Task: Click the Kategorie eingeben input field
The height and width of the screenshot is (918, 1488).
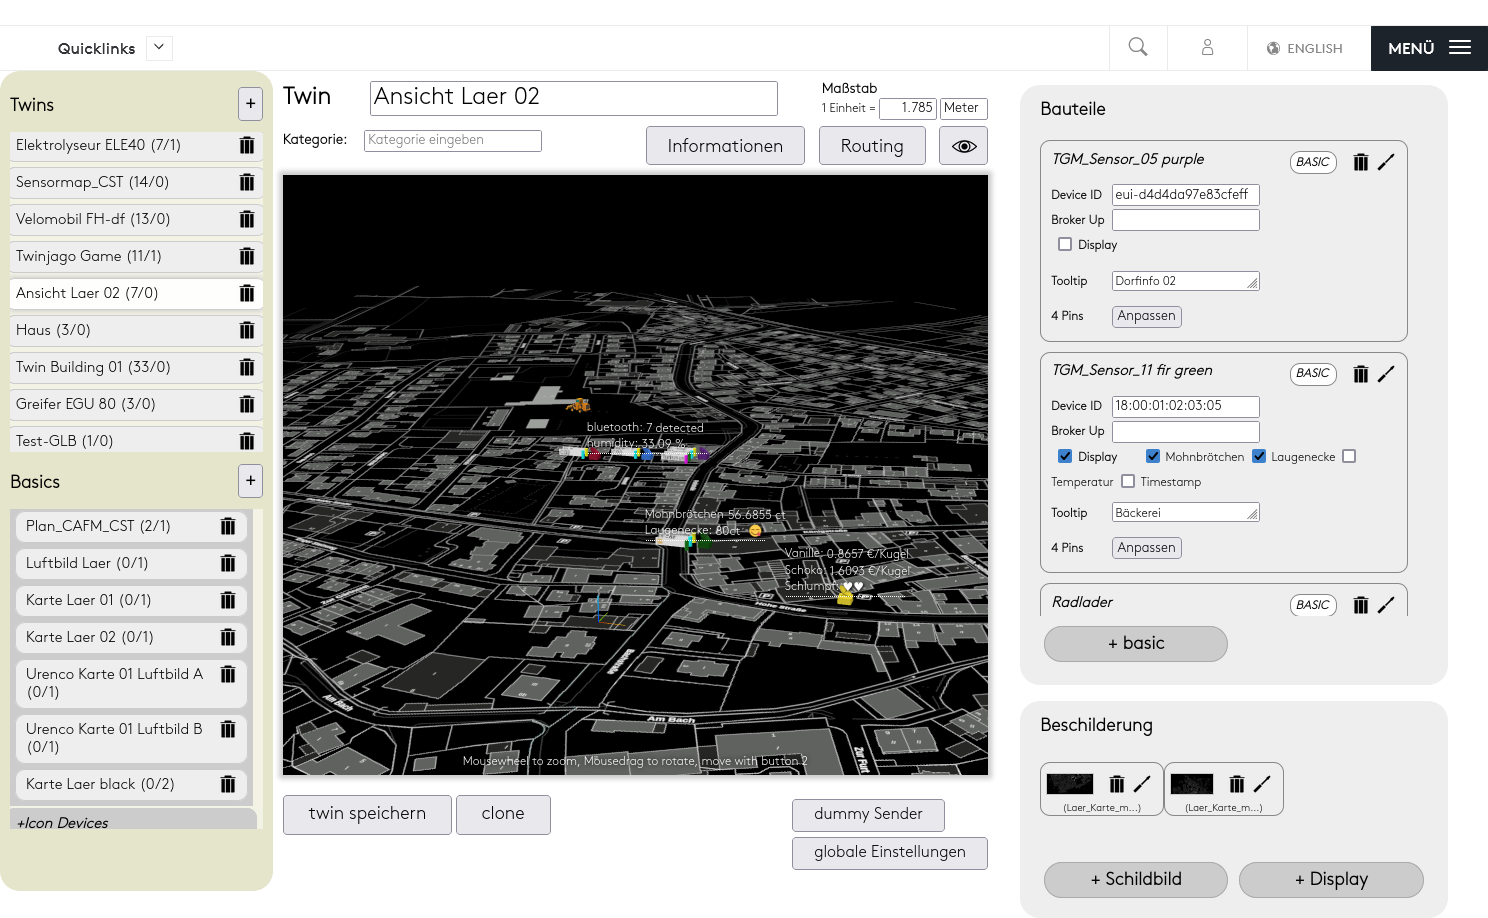Action: (x=453, y=141)
